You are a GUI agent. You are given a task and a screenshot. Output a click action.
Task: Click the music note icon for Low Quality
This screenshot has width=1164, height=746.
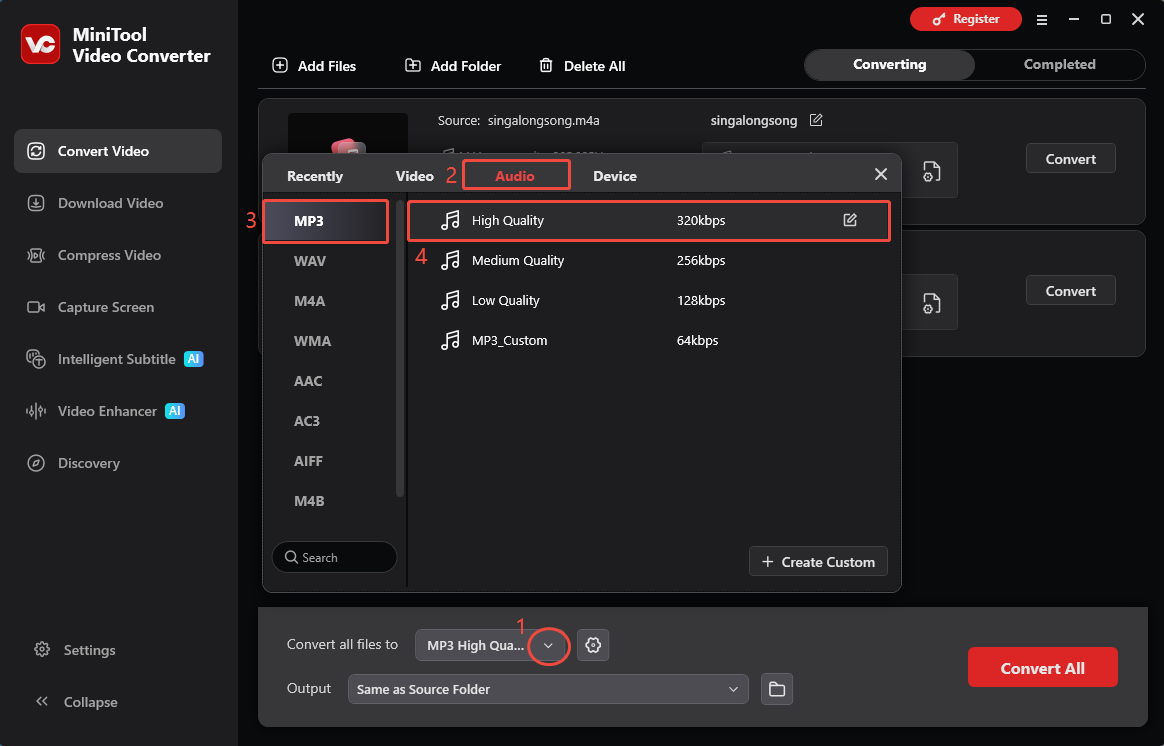pos(450,301)
